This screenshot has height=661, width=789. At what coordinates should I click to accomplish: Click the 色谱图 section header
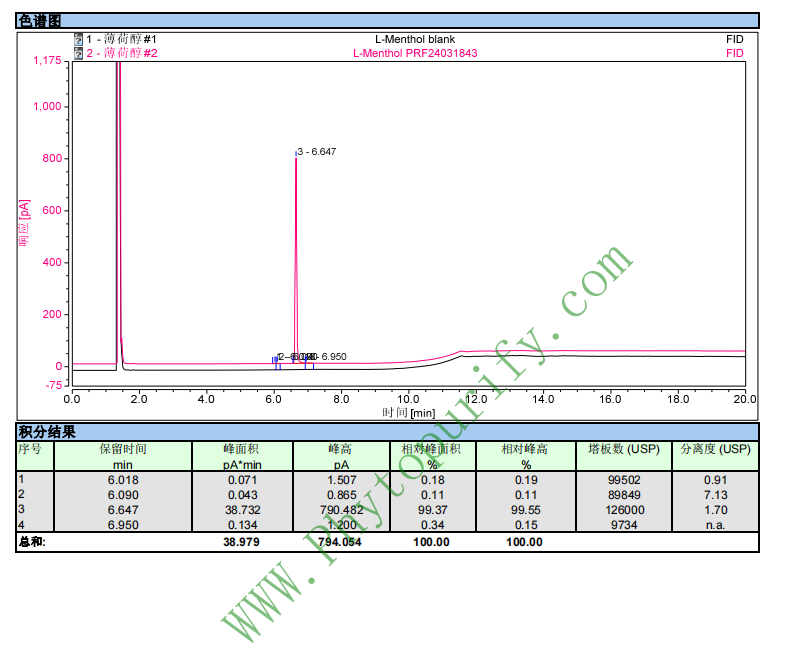[x=40, y=20]
